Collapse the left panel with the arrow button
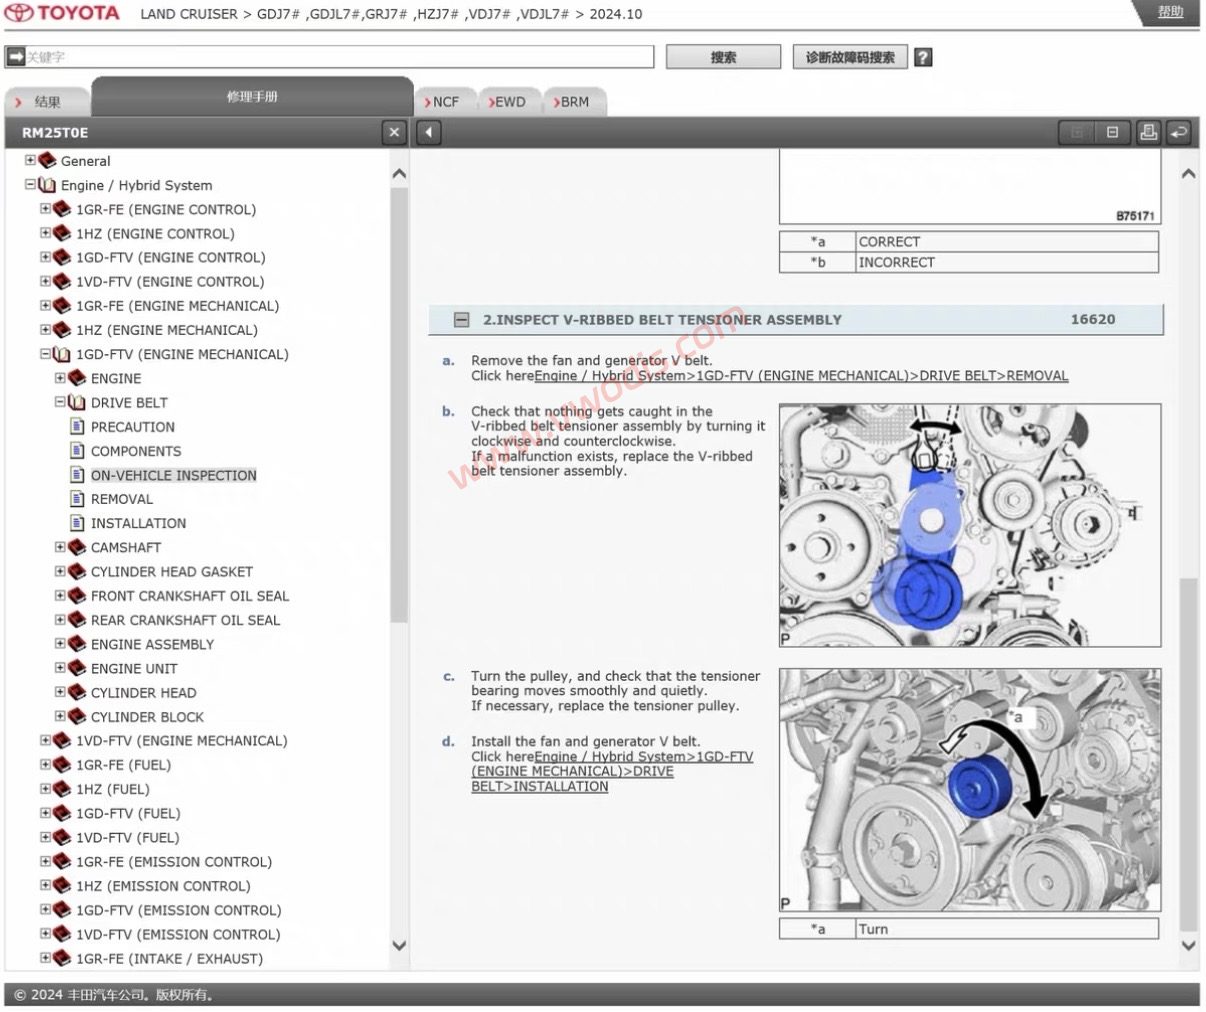 (x=429, y=132)
